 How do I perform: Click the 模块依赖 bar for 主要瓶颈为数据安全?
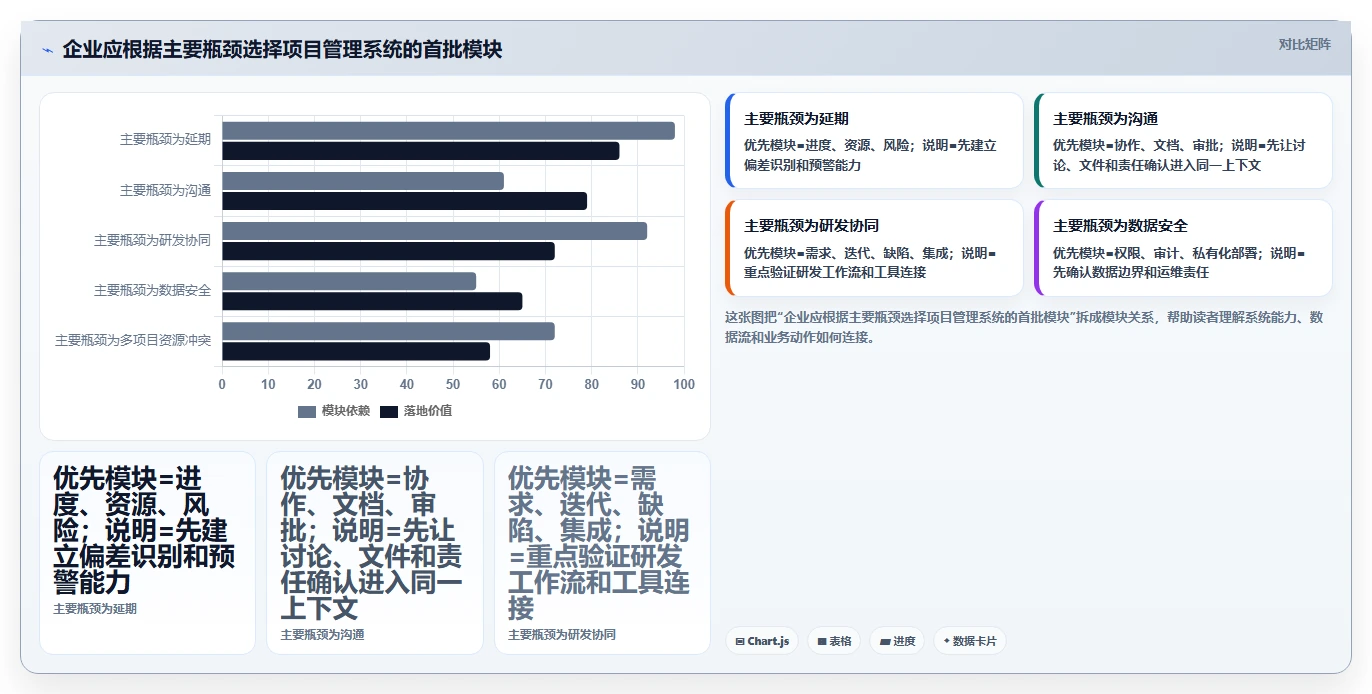[349, 281]
